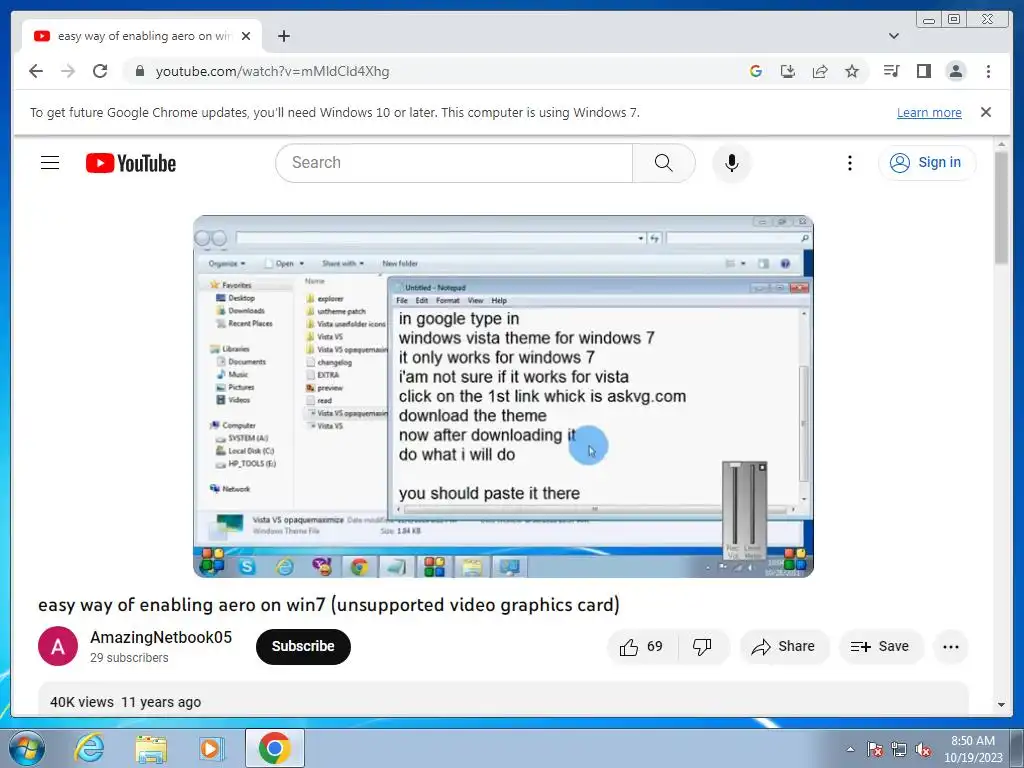Open AmazingNetbook05 channel avatar
The height and width of the screenshot is (768, 1024).
click(x=57, y=646)
